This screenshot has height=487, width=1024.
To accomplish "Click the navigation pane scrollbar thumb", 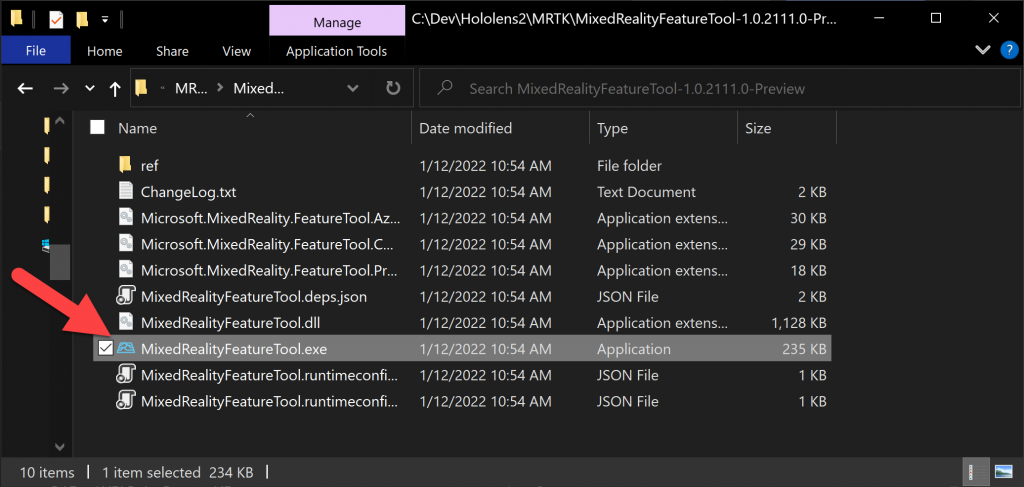I will click(60, 262).
